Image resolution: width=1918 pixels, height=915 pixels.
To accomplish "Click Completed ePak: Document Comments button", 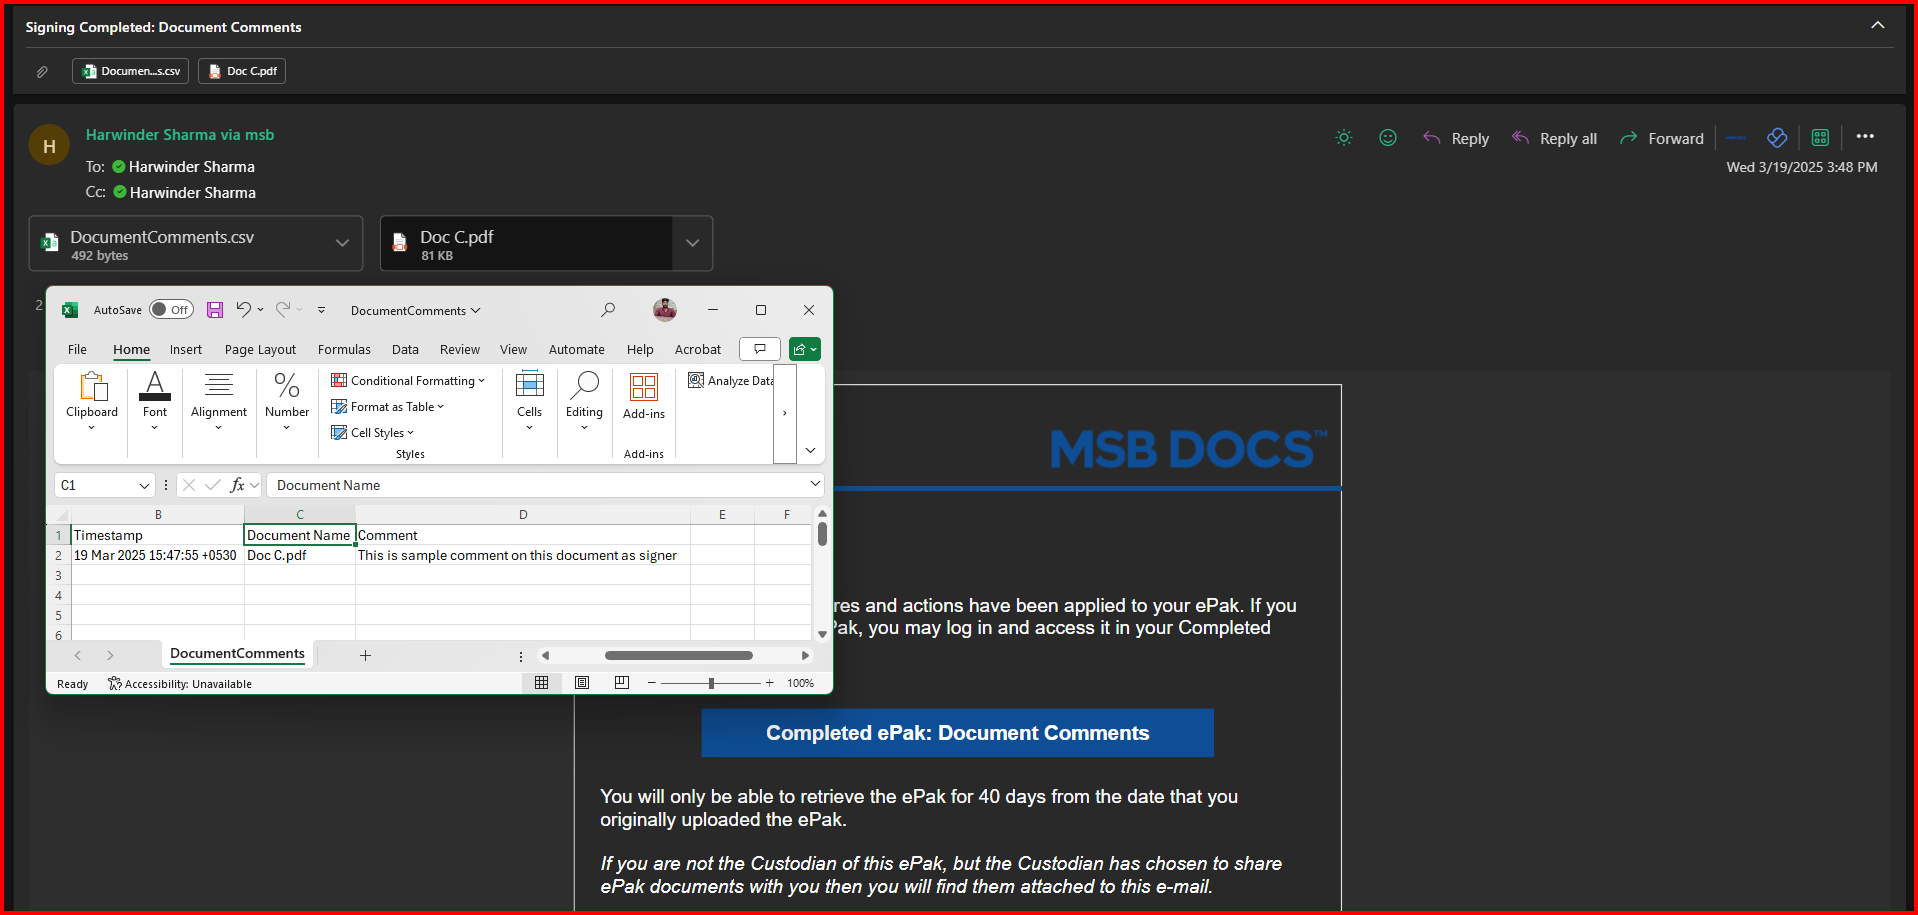I will point(957,733).
